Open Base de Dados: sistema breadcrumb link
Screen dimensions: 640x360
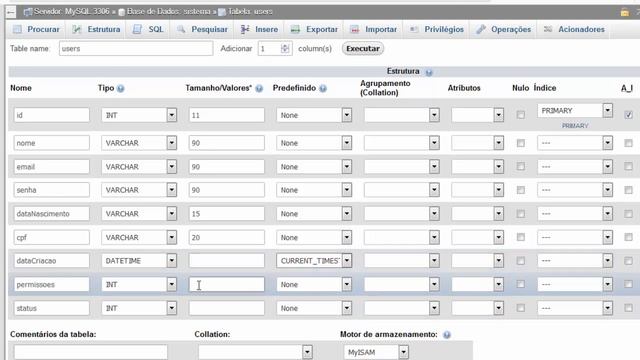[x=169, y=11]
